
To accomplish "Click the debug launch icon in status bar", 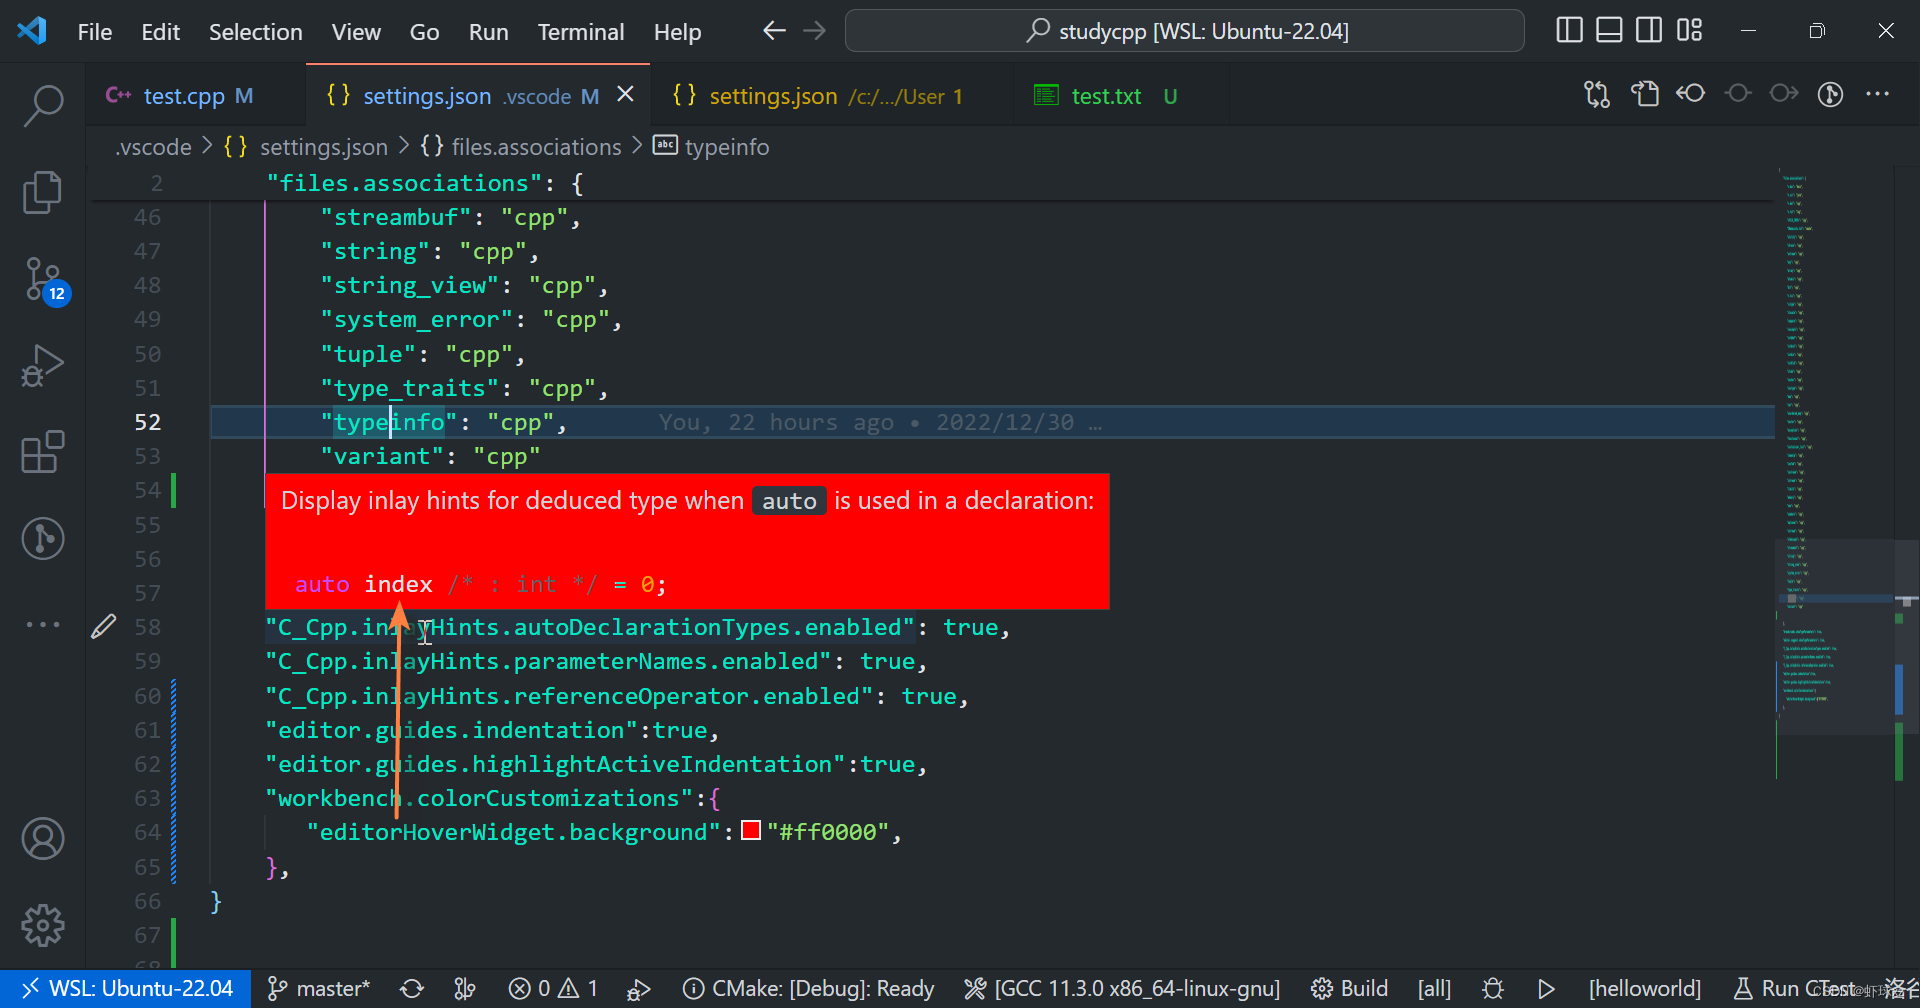I will [638, 989].
